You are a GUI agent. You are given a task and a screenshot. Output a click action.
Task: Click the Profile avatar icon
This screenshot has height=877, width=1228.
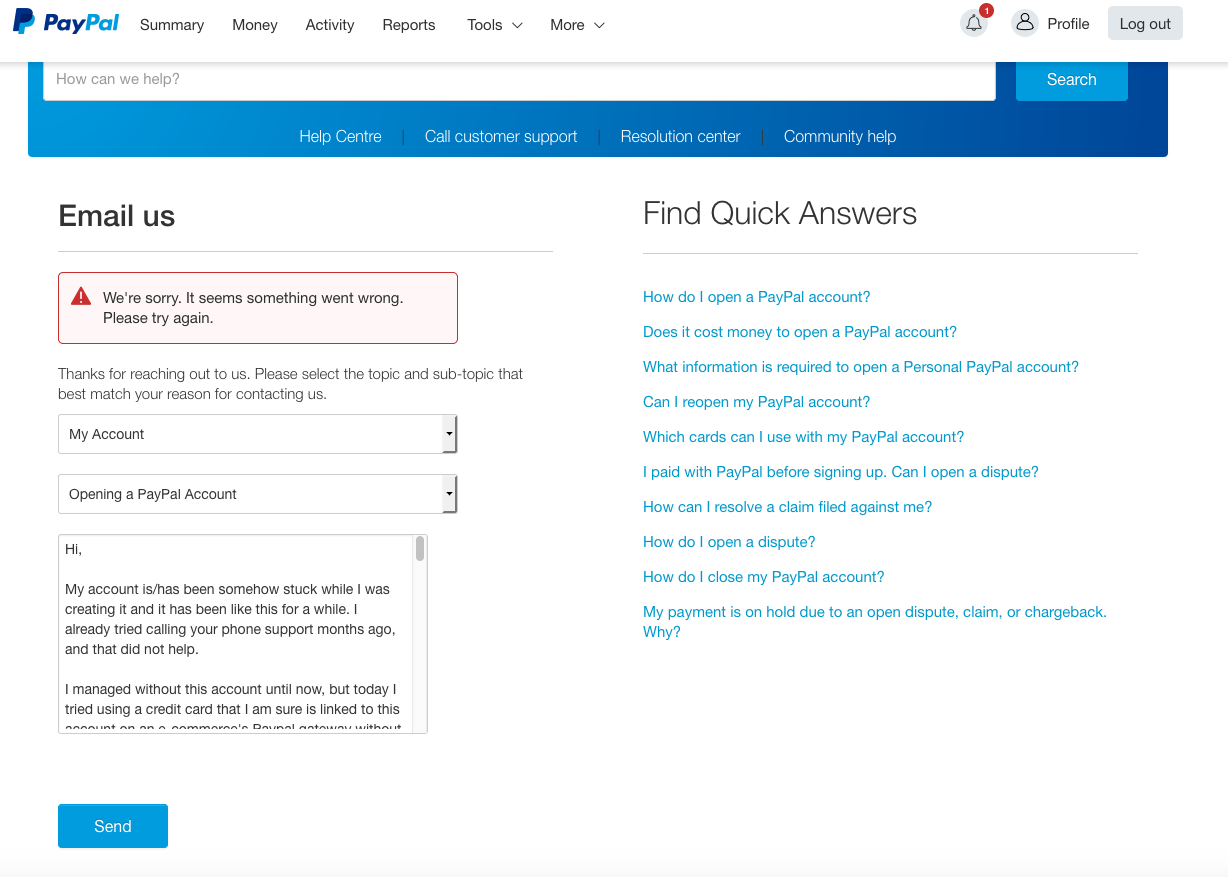pos(1025,23)
